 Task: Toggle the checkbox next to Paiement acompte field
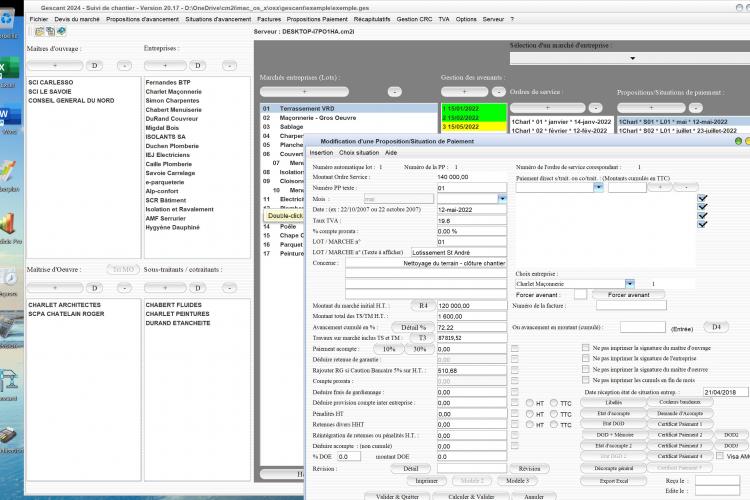pos(515,349)
